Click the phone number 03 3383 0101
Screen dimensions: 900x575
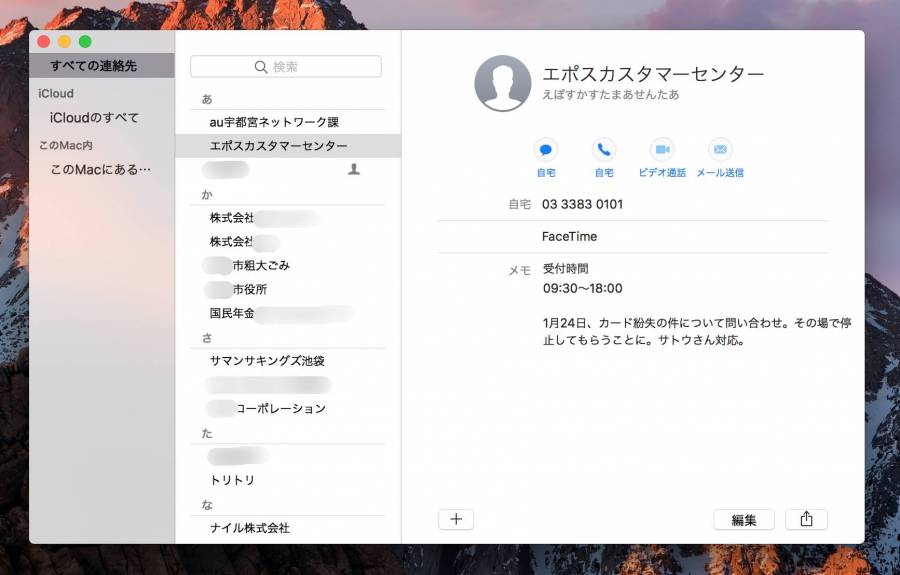(582, 204)
